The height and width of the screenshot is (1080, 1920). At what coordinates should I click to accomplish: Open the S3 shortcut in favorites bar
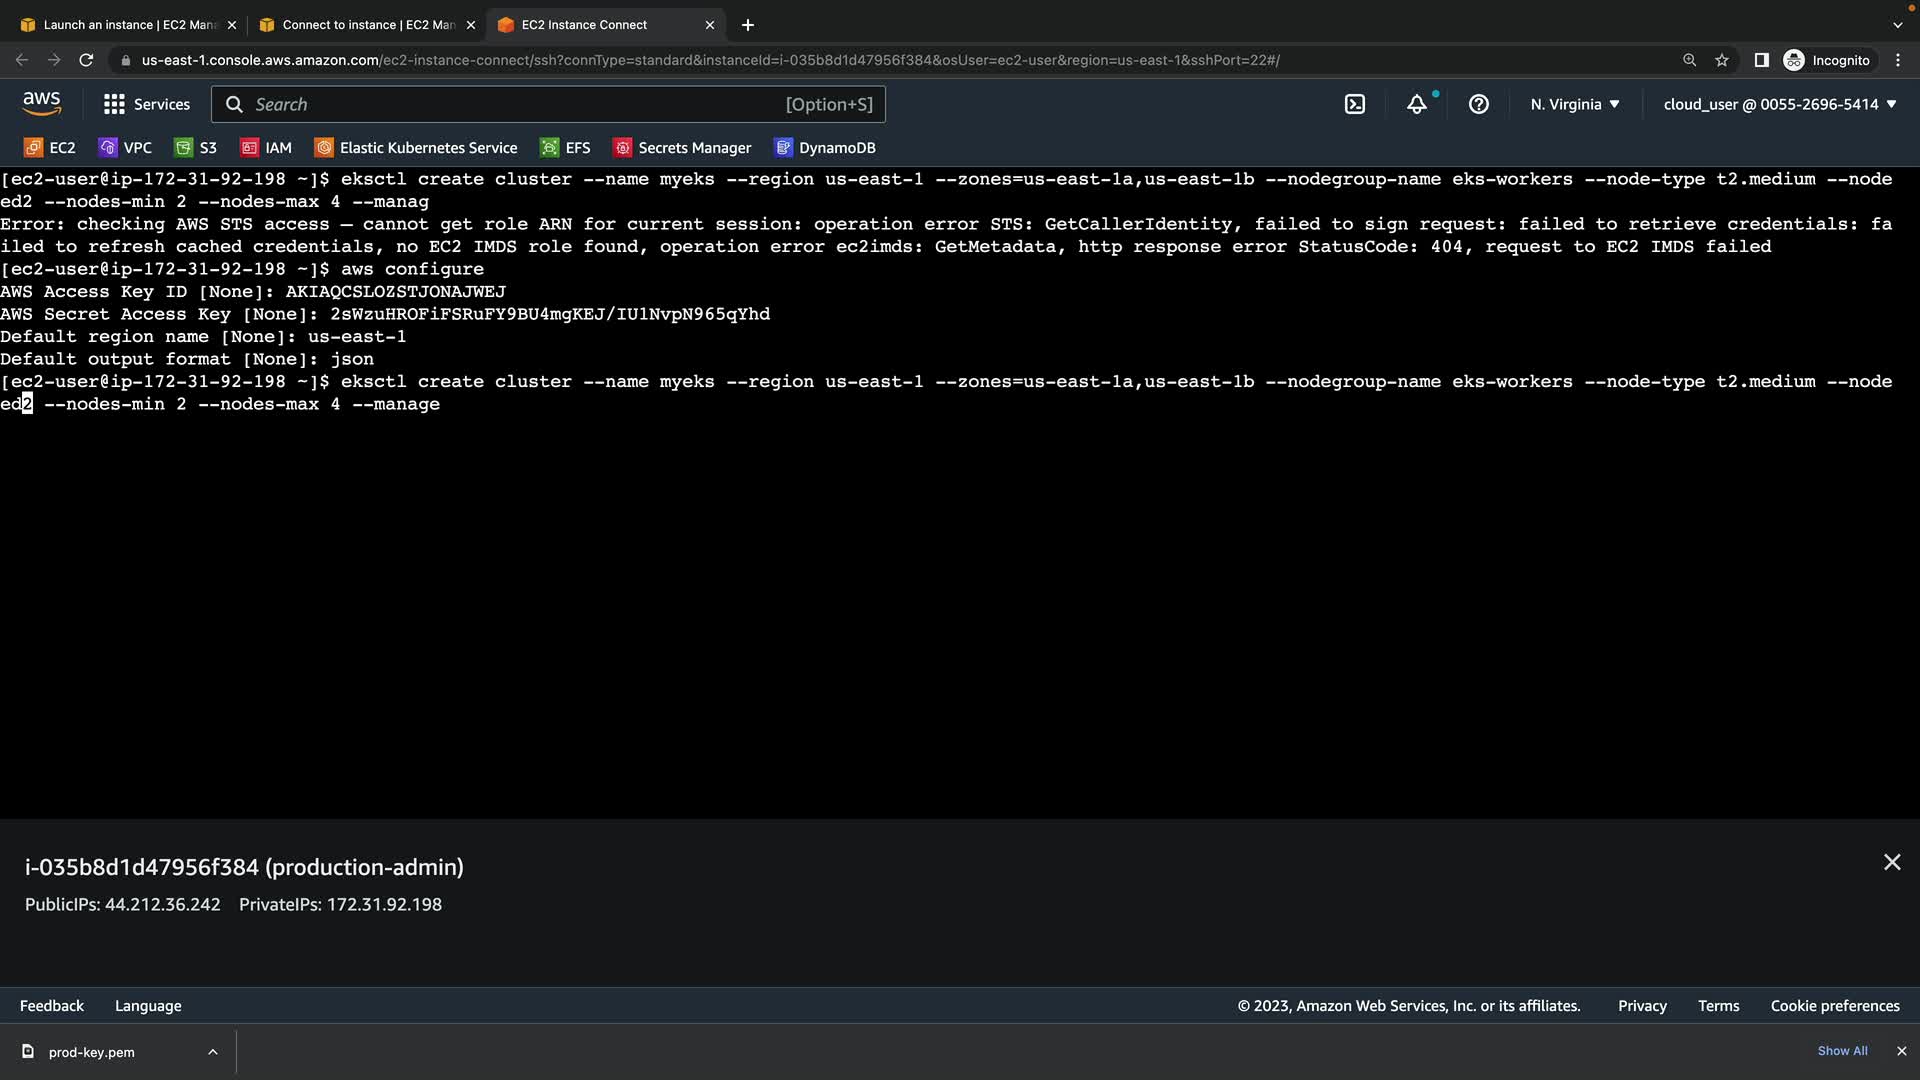point(196,148)
